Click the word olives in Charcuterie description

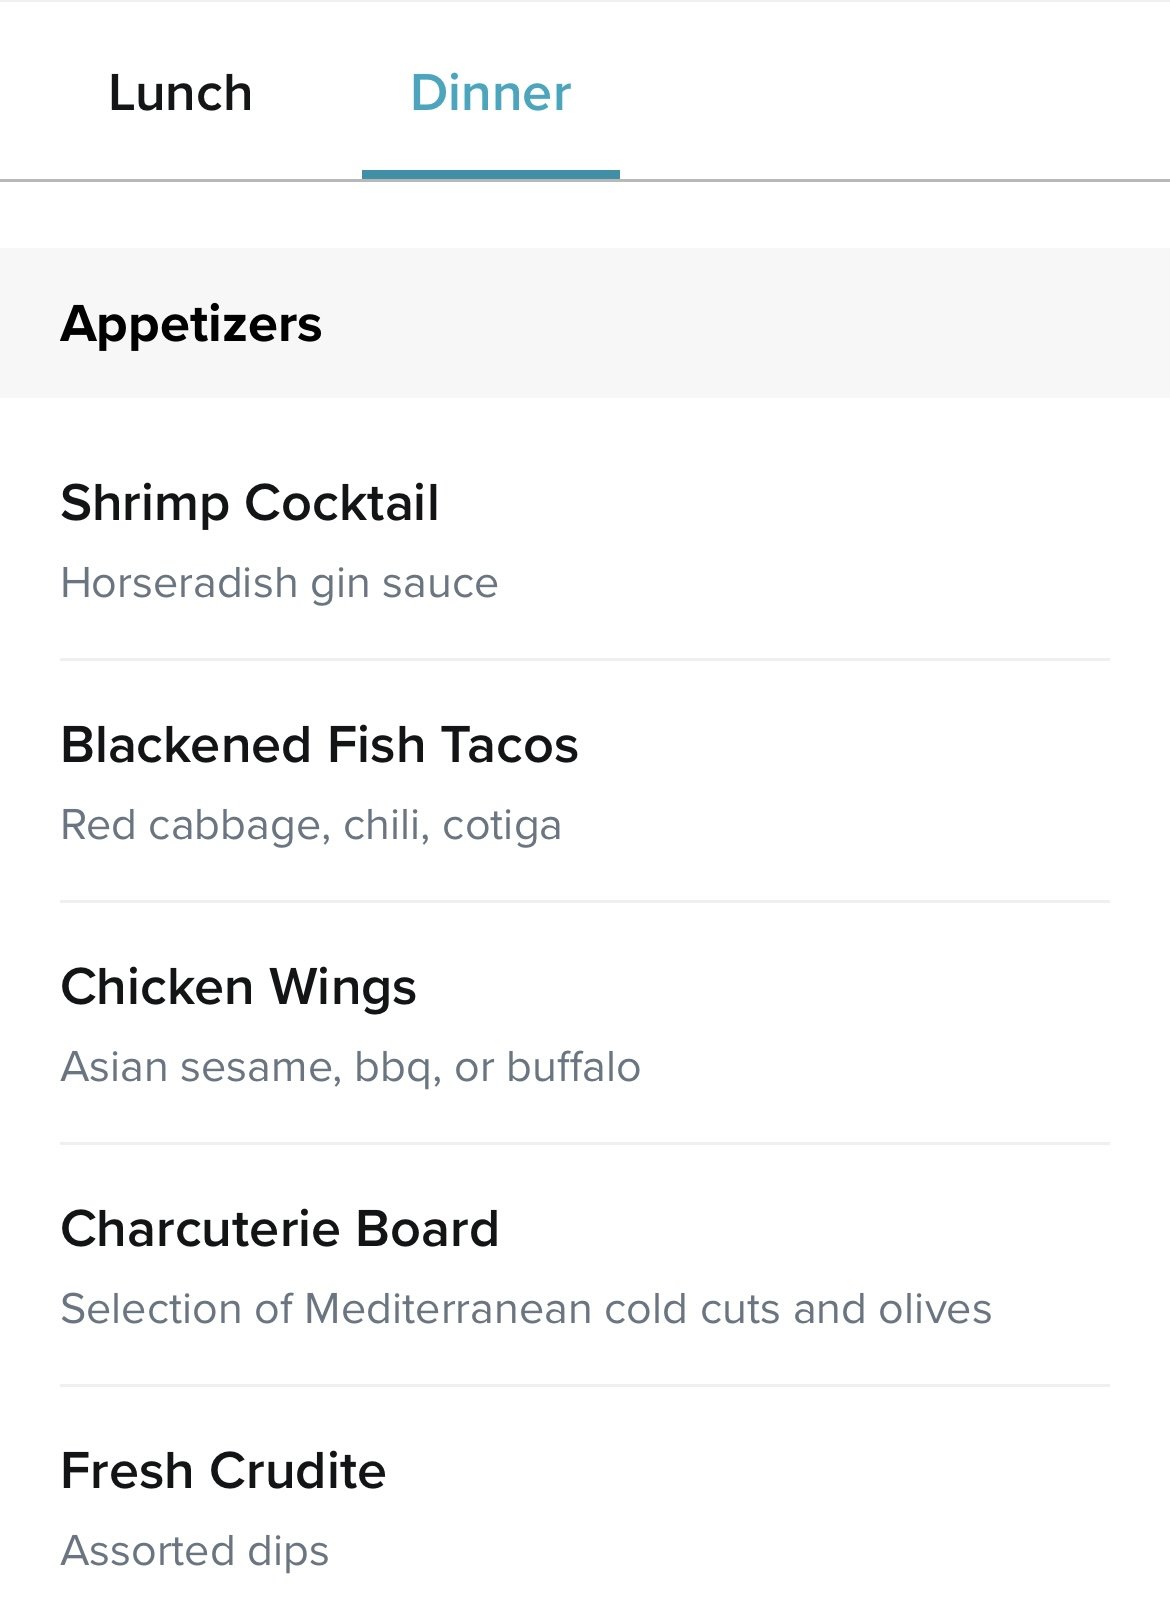(935, 1309)
